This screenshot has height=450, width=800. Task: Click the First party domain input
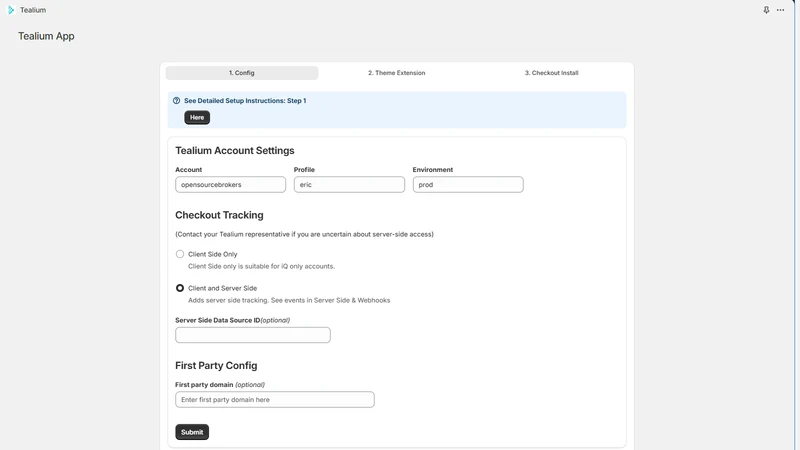click(x=274, y=399)
